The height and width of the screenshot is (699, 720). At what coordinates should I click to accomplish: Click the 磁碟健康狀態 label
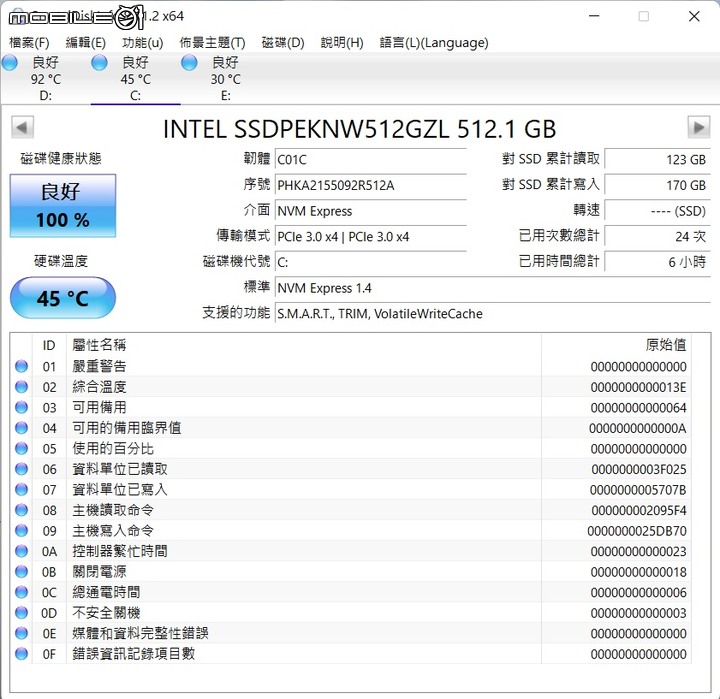[x=61, y=158]
